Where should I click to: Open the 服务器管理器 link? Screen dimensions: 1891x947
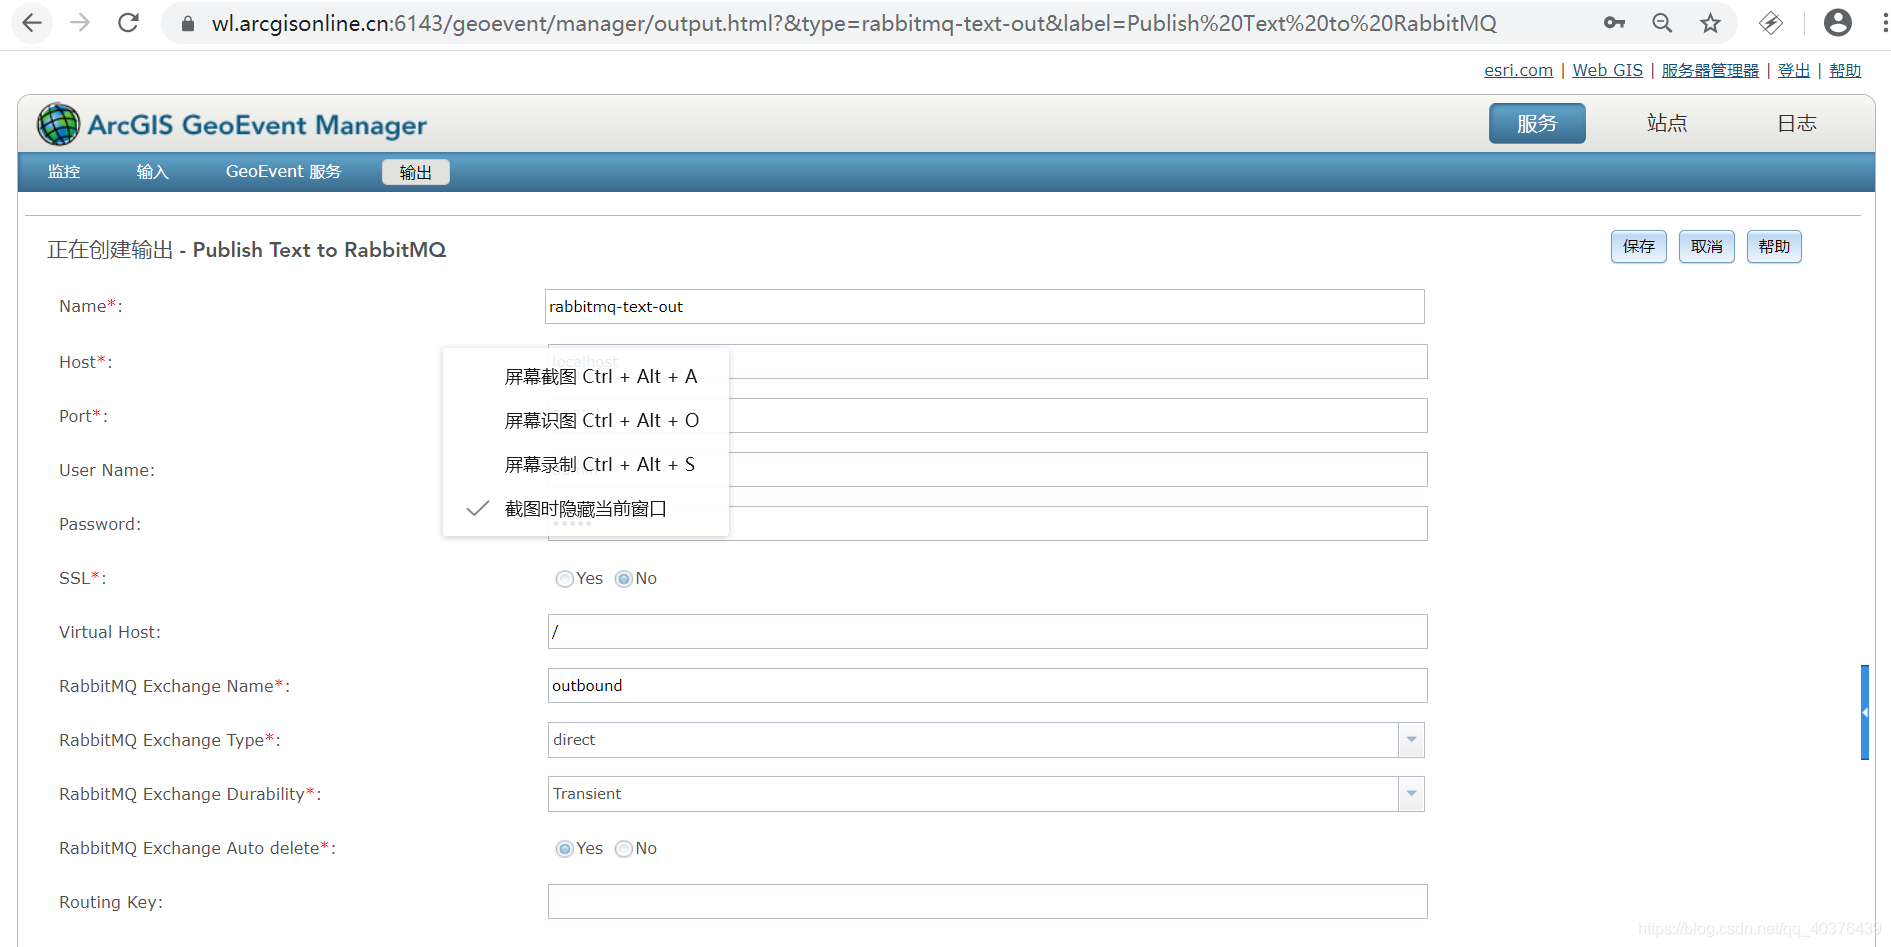pos(1710,70)
